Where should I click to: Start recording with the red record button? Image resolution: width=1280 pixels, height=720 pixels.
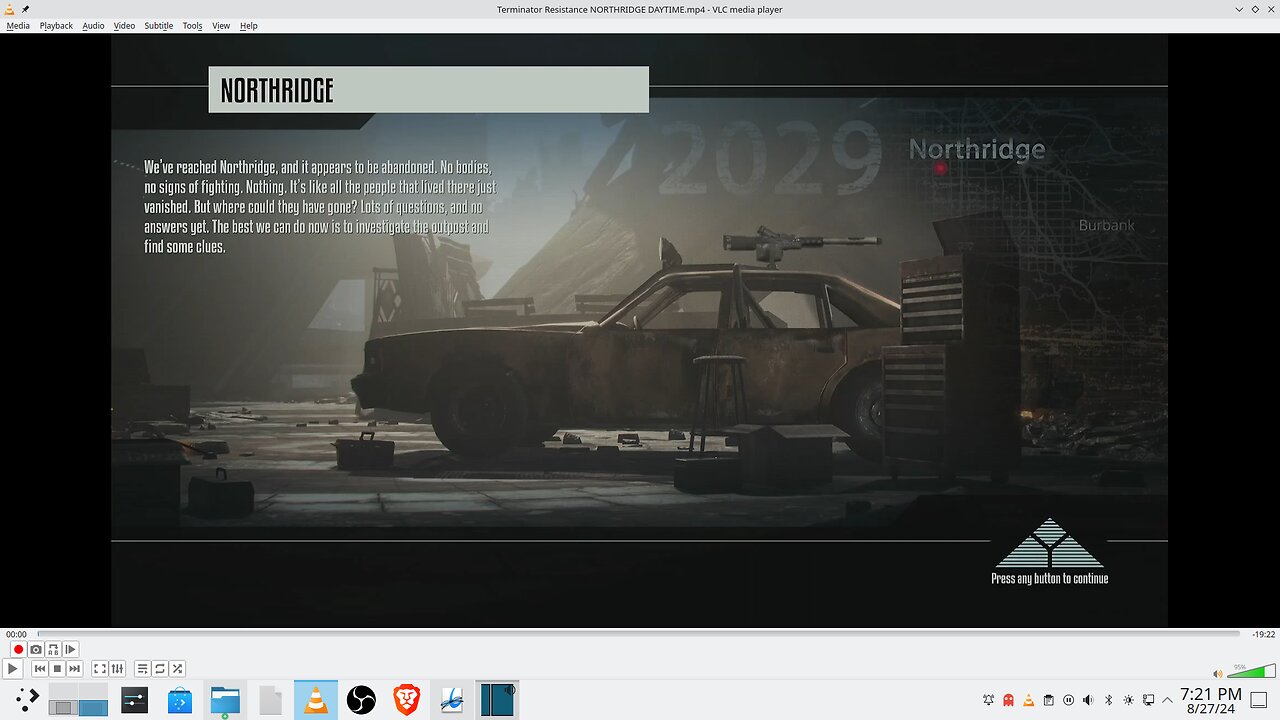(18, 650)
